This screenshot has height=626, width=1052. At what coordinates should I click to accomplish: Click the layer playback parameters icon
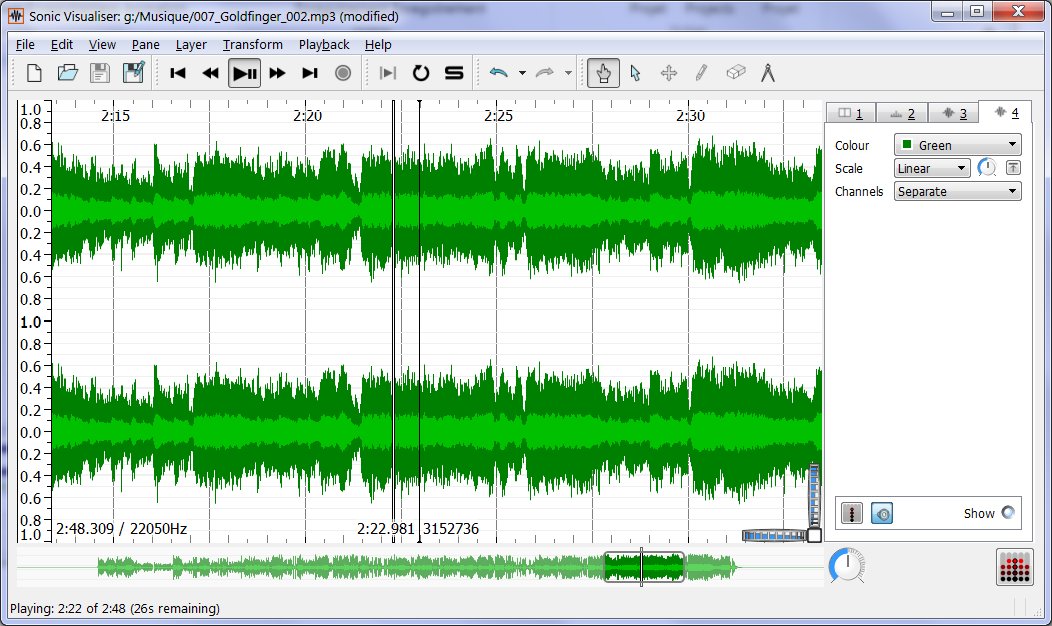tap(852, 513)
